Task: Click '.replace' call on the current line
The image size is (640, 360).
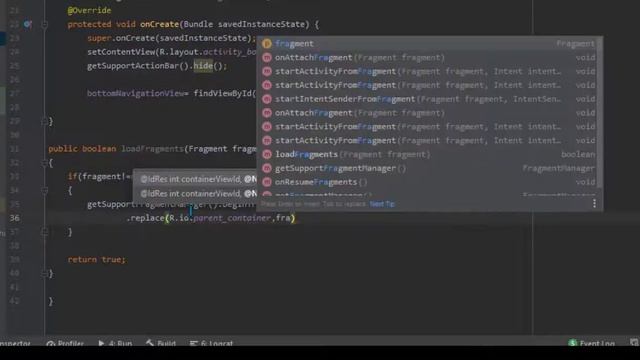Action: 145,218
